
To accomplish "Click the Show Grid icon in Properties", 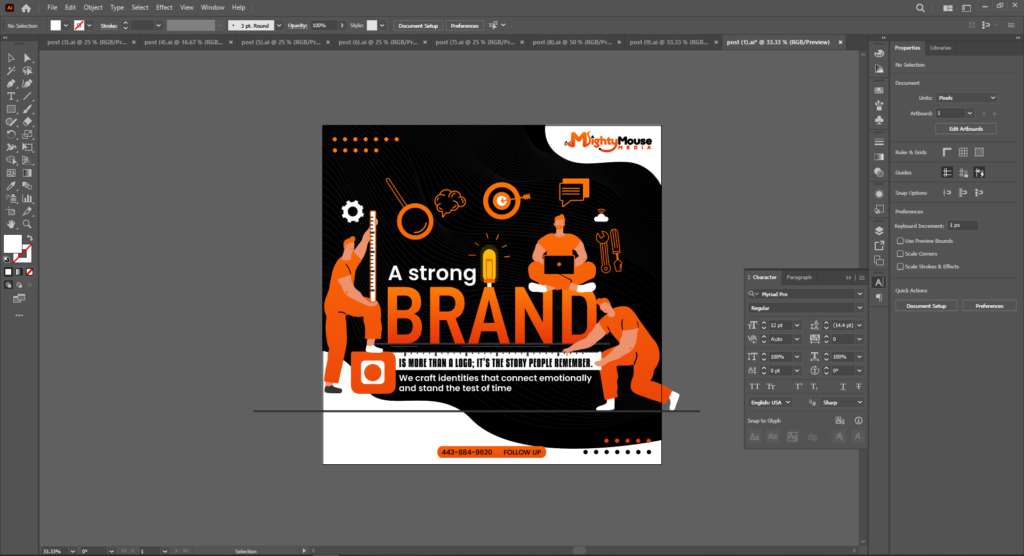I will pos(963,152).
